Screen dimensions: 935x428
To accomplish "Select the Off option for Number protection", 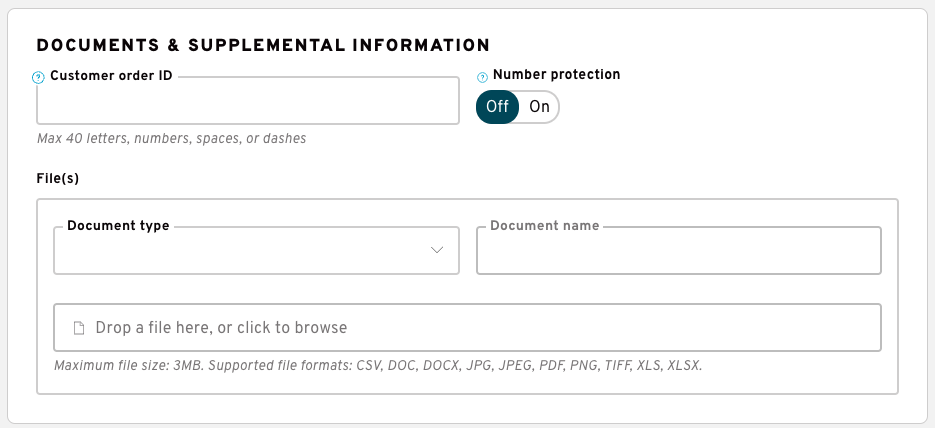I will (x=497, y=107).
